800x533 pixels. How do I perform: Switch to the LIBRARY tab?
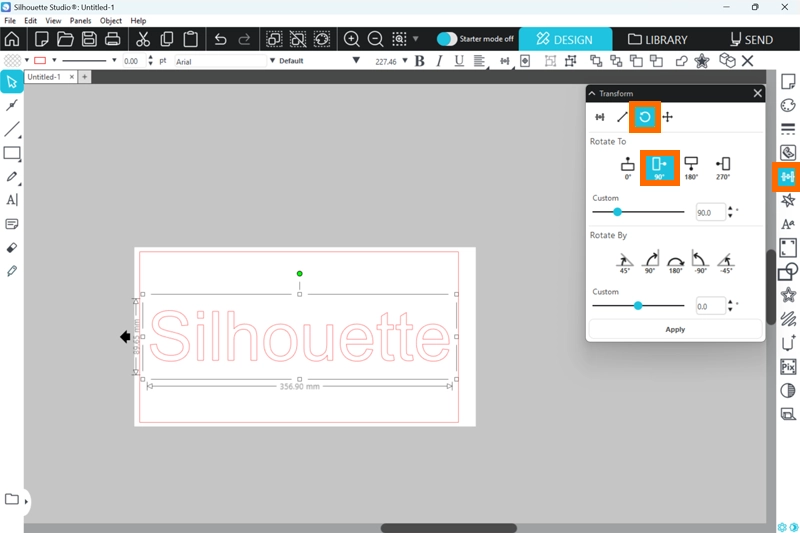[x=658, y=40]
